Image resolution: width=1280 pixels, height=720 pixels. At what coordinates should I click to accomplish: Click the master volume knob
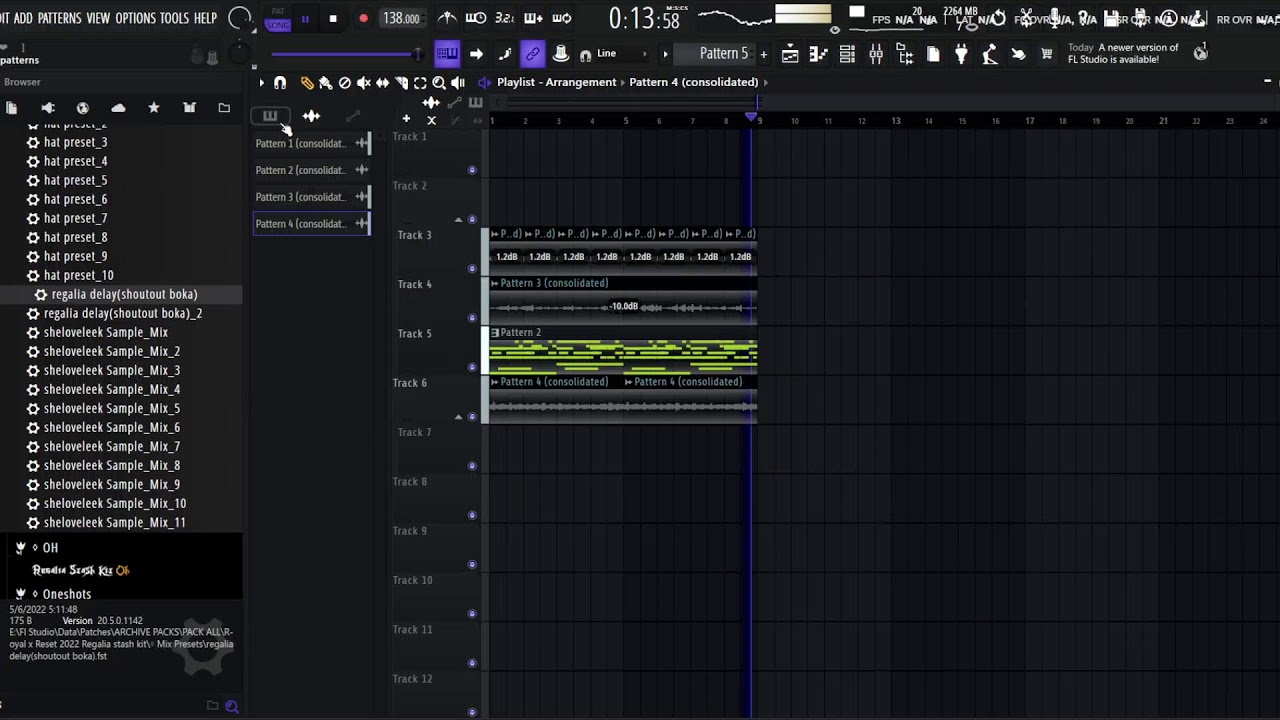coord(239,18)
